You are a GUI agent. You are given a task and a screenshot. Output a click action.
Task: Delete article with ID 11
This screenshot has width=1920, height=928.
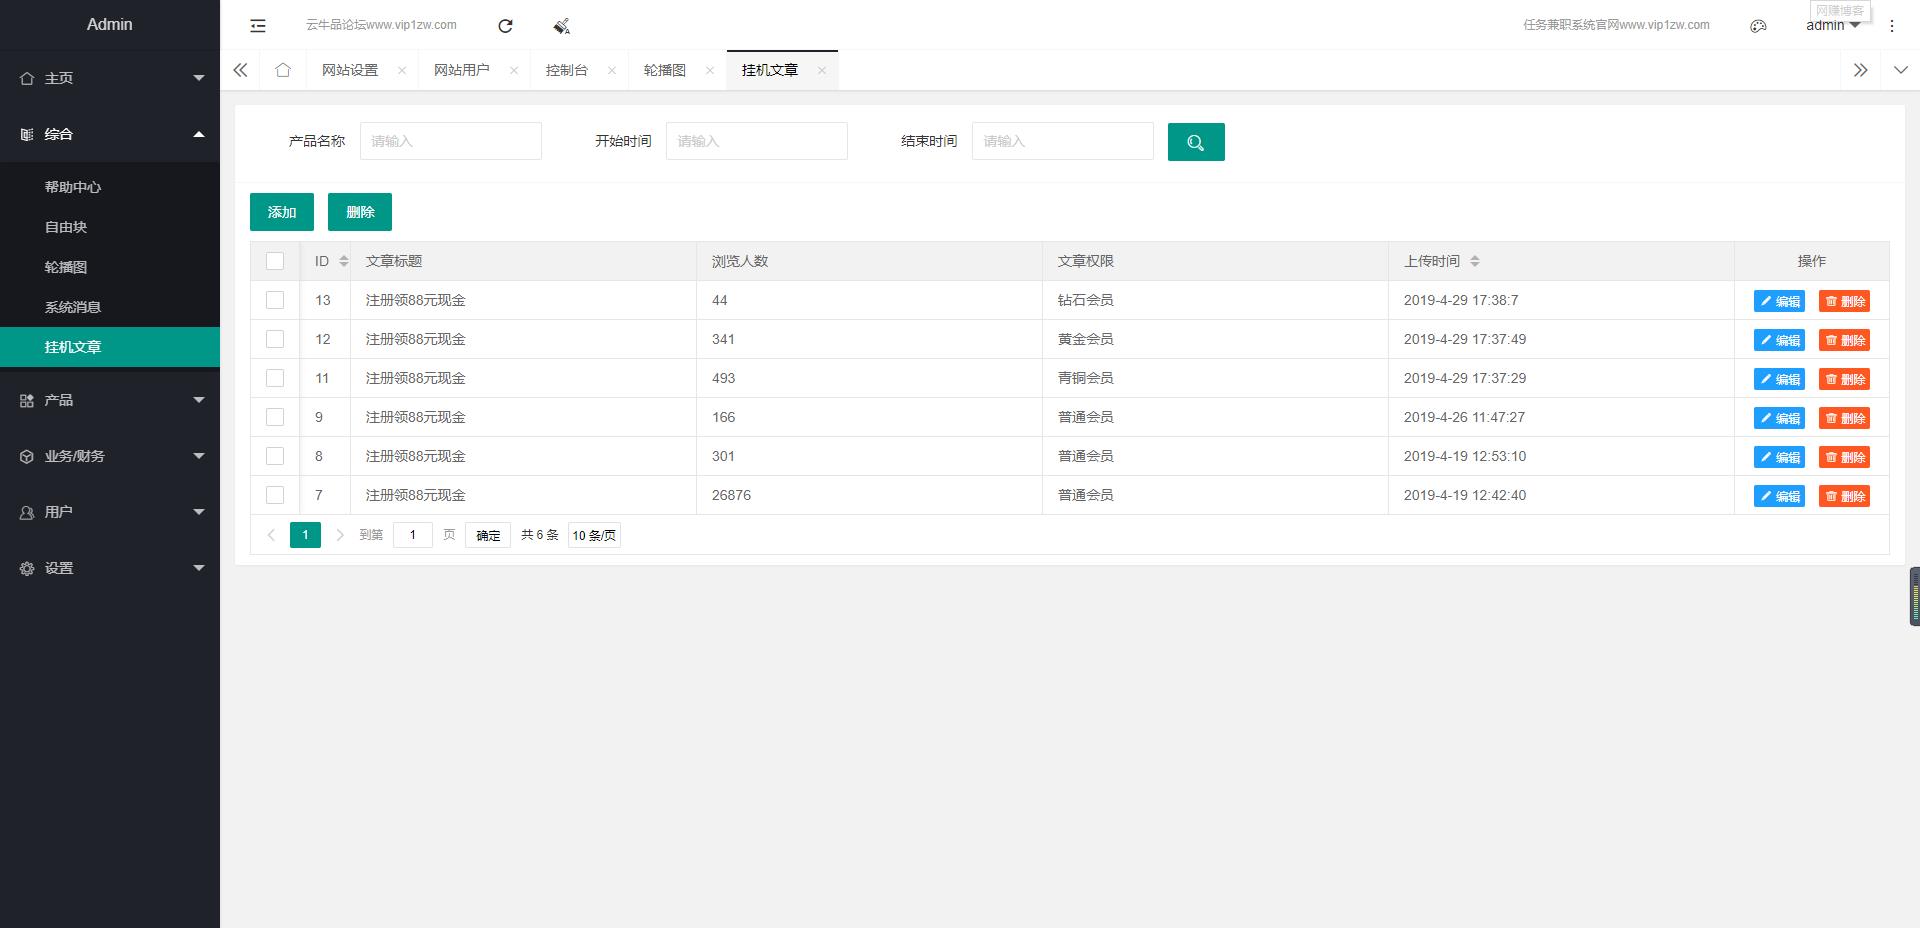[x=1844, y=379]
